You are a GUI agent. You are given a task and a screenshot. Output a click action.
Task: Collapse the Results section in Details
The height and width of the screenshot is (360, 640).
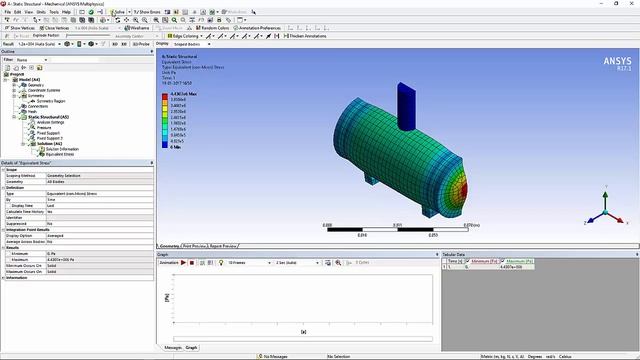tap(3, 248)
